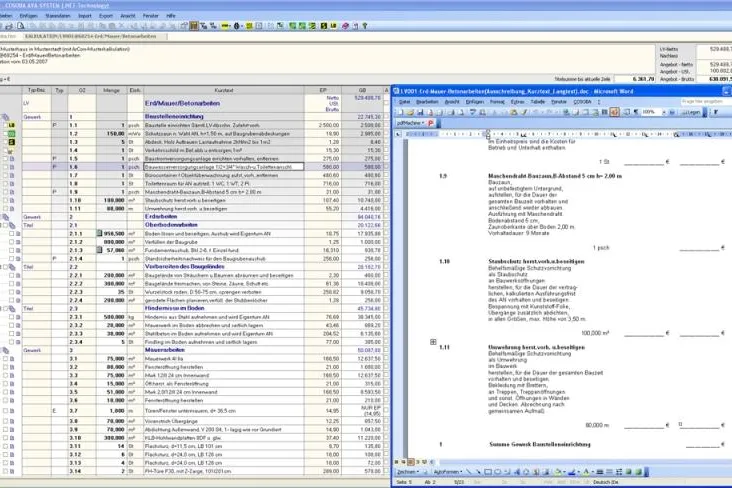Select the Rectangle tool in Word drawing toolbar
The width and height of the screenshot is (732, 488).
pyautogui.click(x=488, y=472)
